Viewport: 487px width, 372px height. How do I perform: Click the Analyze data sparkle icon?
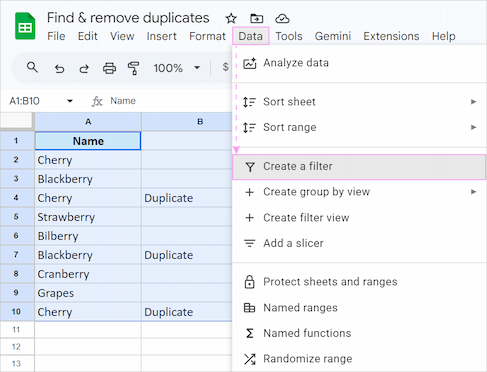coord(250,63)
